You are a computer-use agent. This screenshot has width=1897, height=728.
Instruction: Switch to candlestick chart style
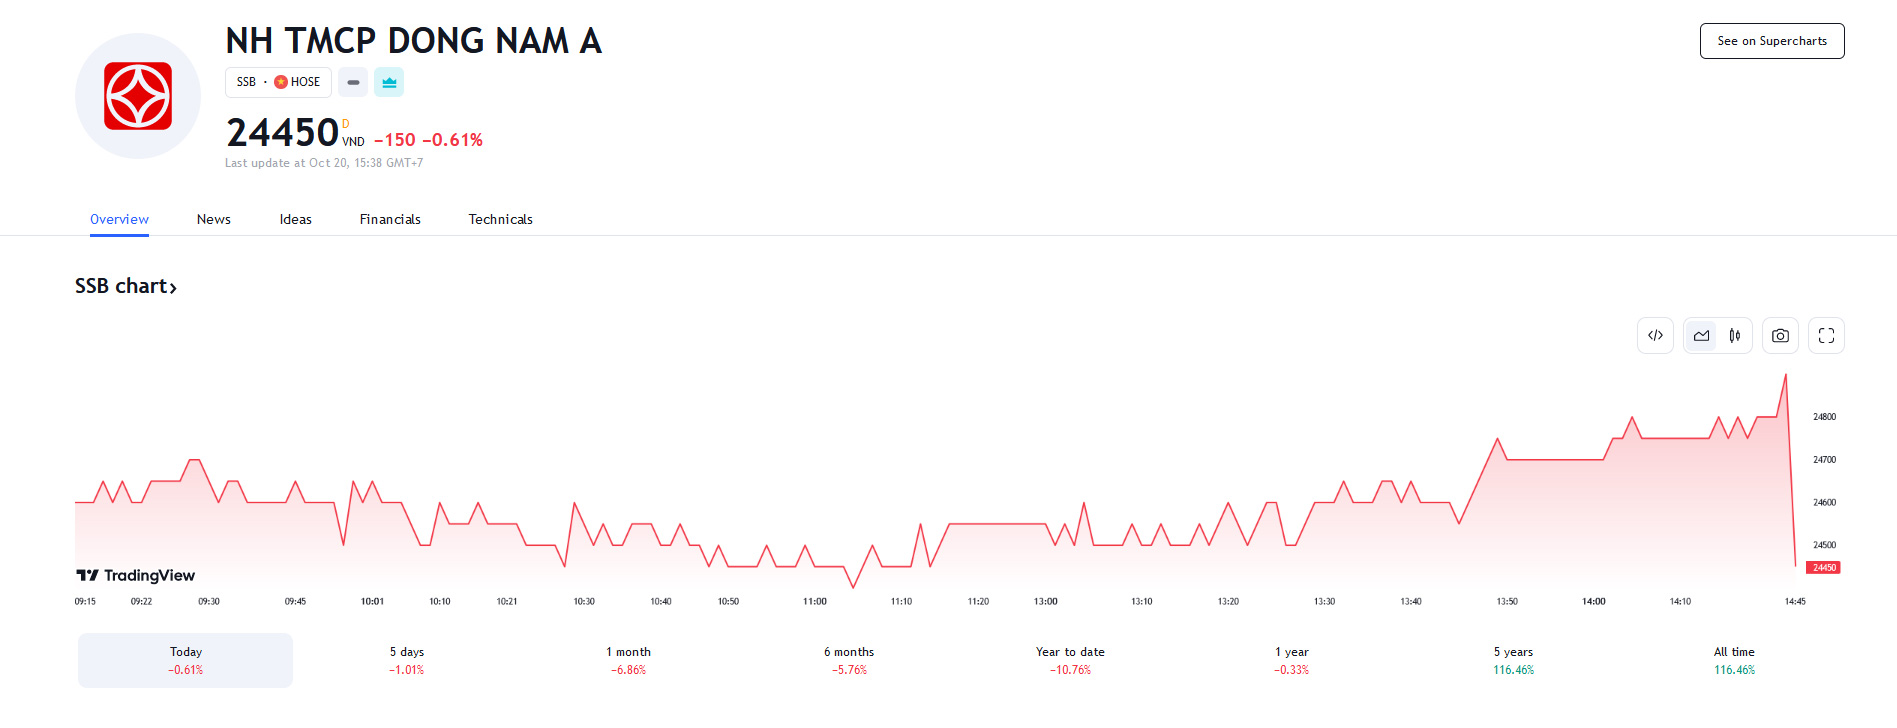tap(1735, 336)
